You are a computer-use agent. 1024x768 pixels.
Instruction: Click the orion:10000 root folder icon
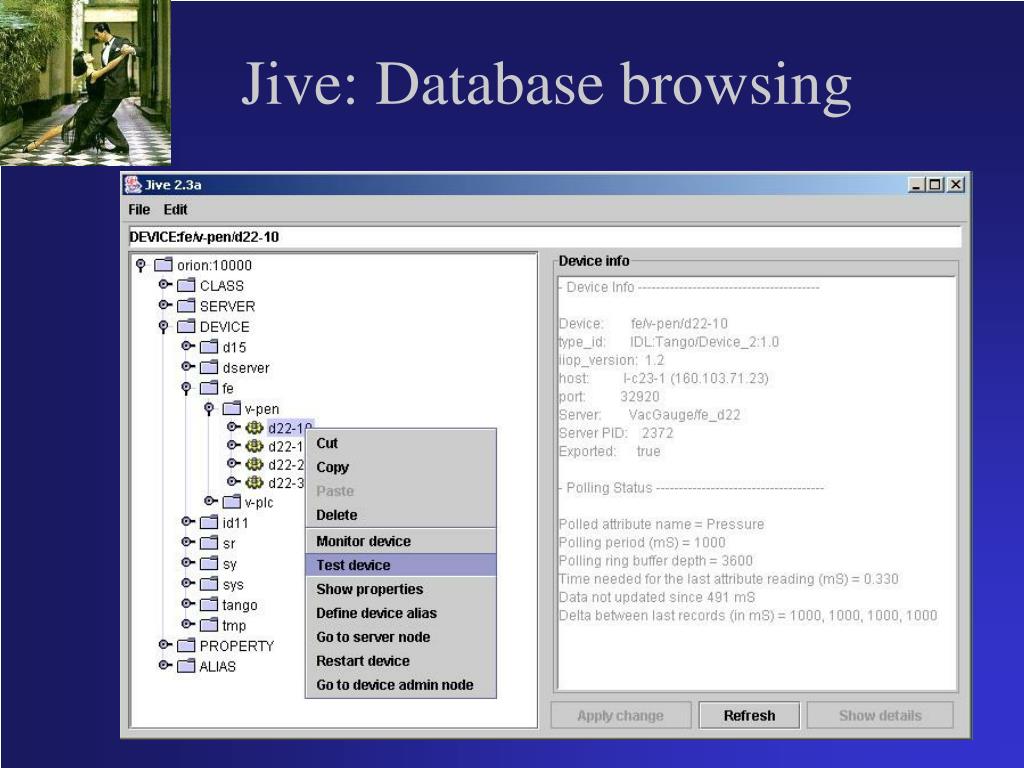point(163,264)
